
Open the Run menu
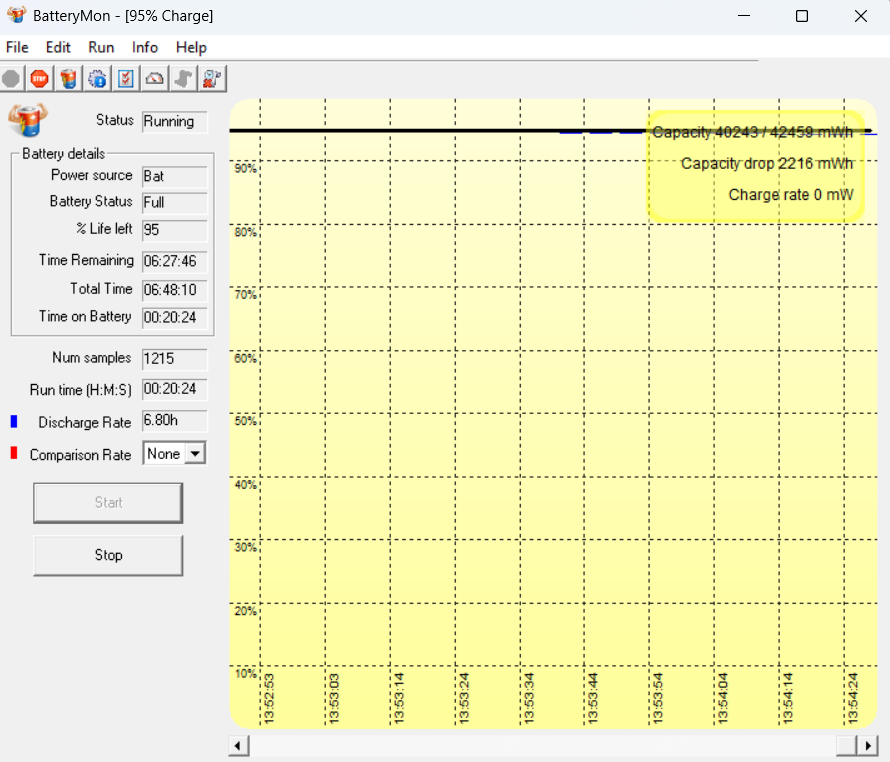click(x=101, y=47)
